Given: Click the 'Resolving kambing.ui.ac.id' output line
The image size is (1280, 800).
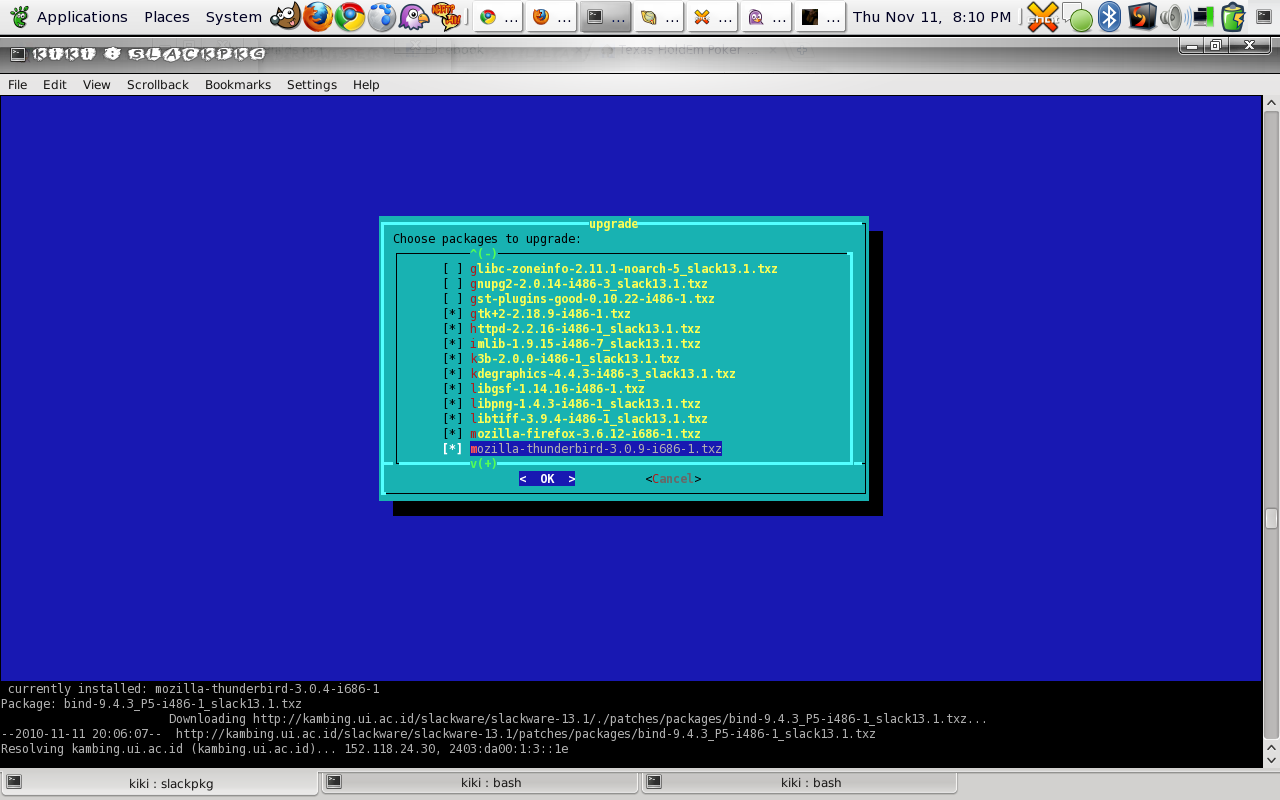Looking at the screenshot, I should 284,749.
